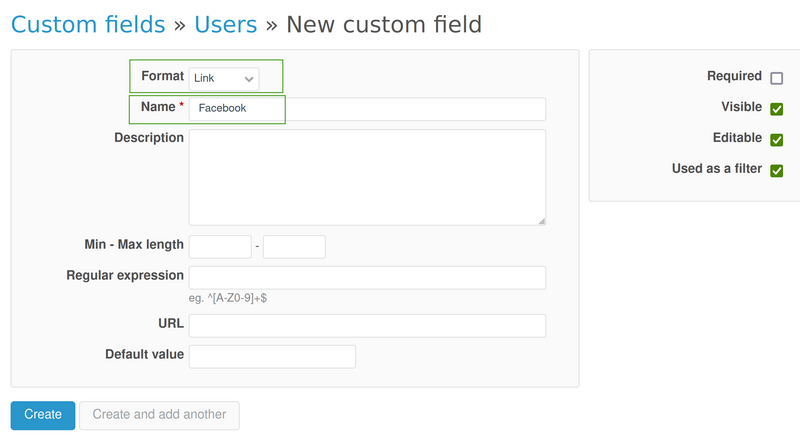
Task: Click the Name input field
Action: (366, 108)
